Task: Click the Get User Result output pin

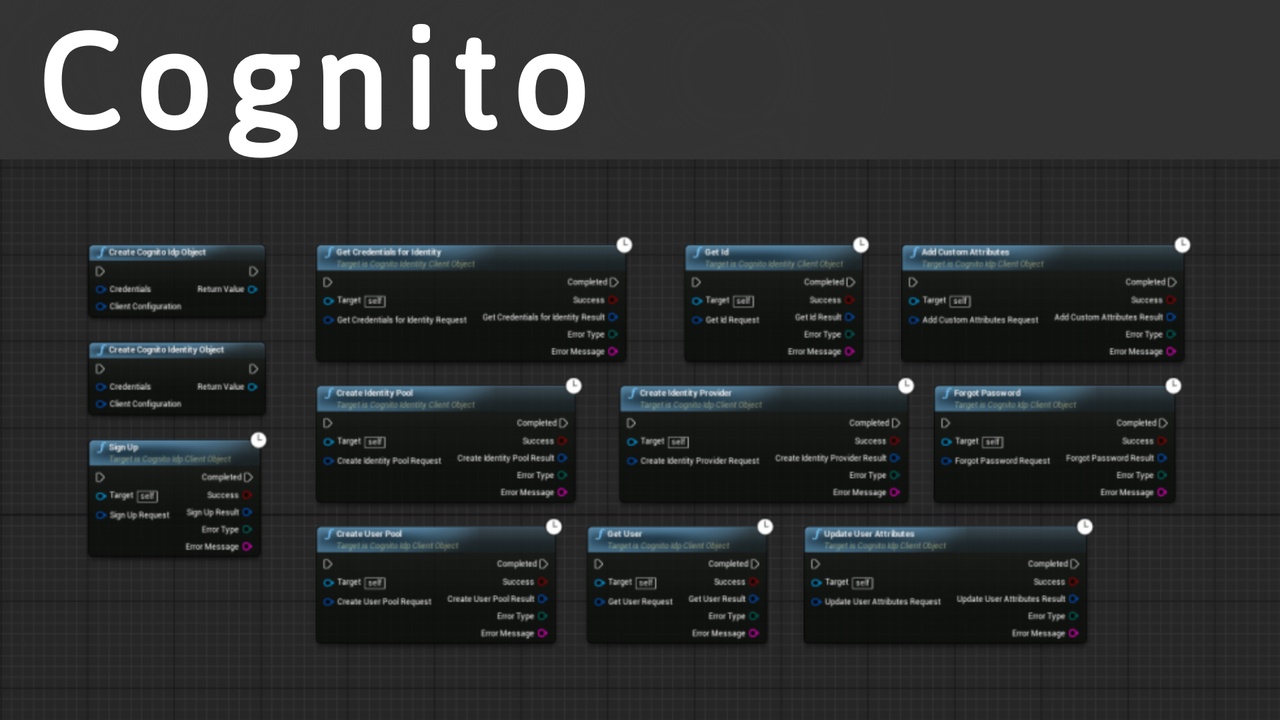Action: [x=753, y=599]
